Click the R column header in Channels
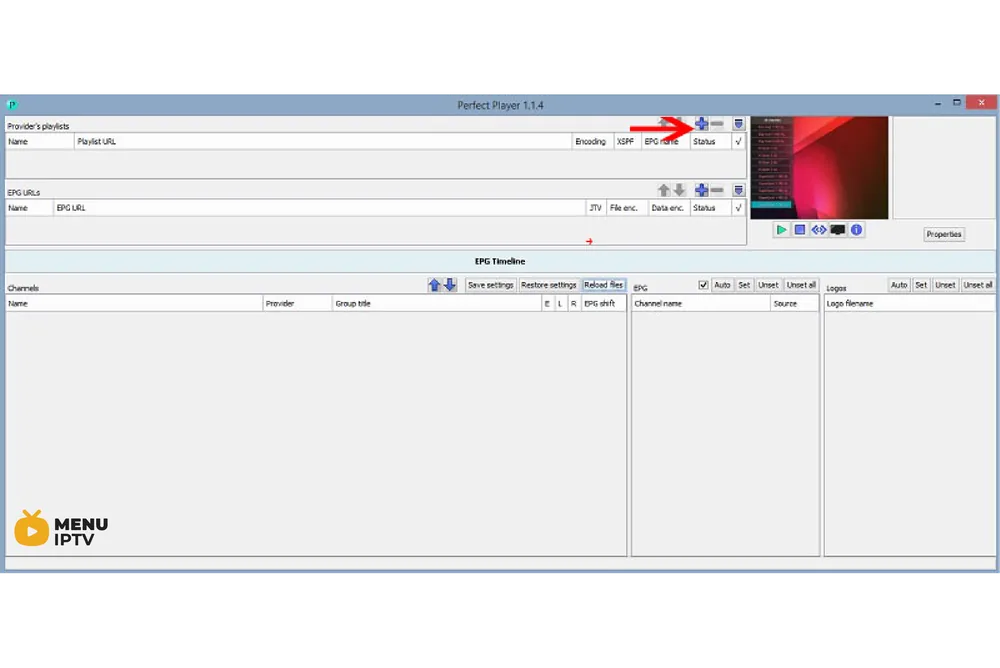Image resolution: width=1000 pixels, height=668 pixels. point(573,304)
